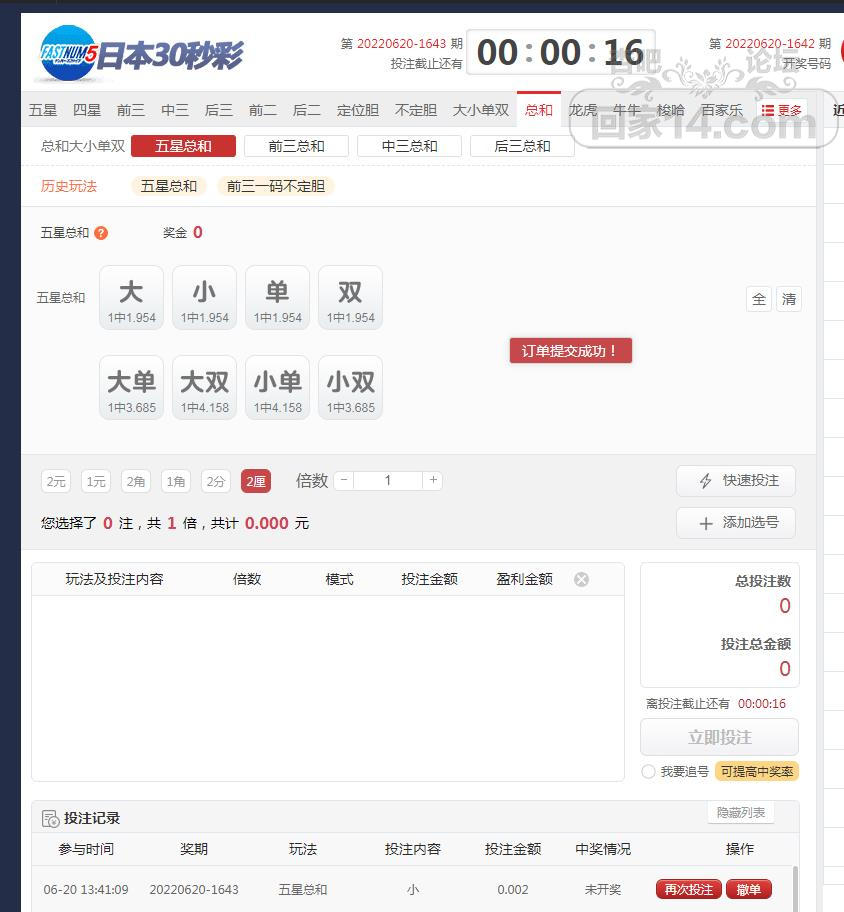
Task: Select all options with the 全 button
Action: click(x=759, y=299)
